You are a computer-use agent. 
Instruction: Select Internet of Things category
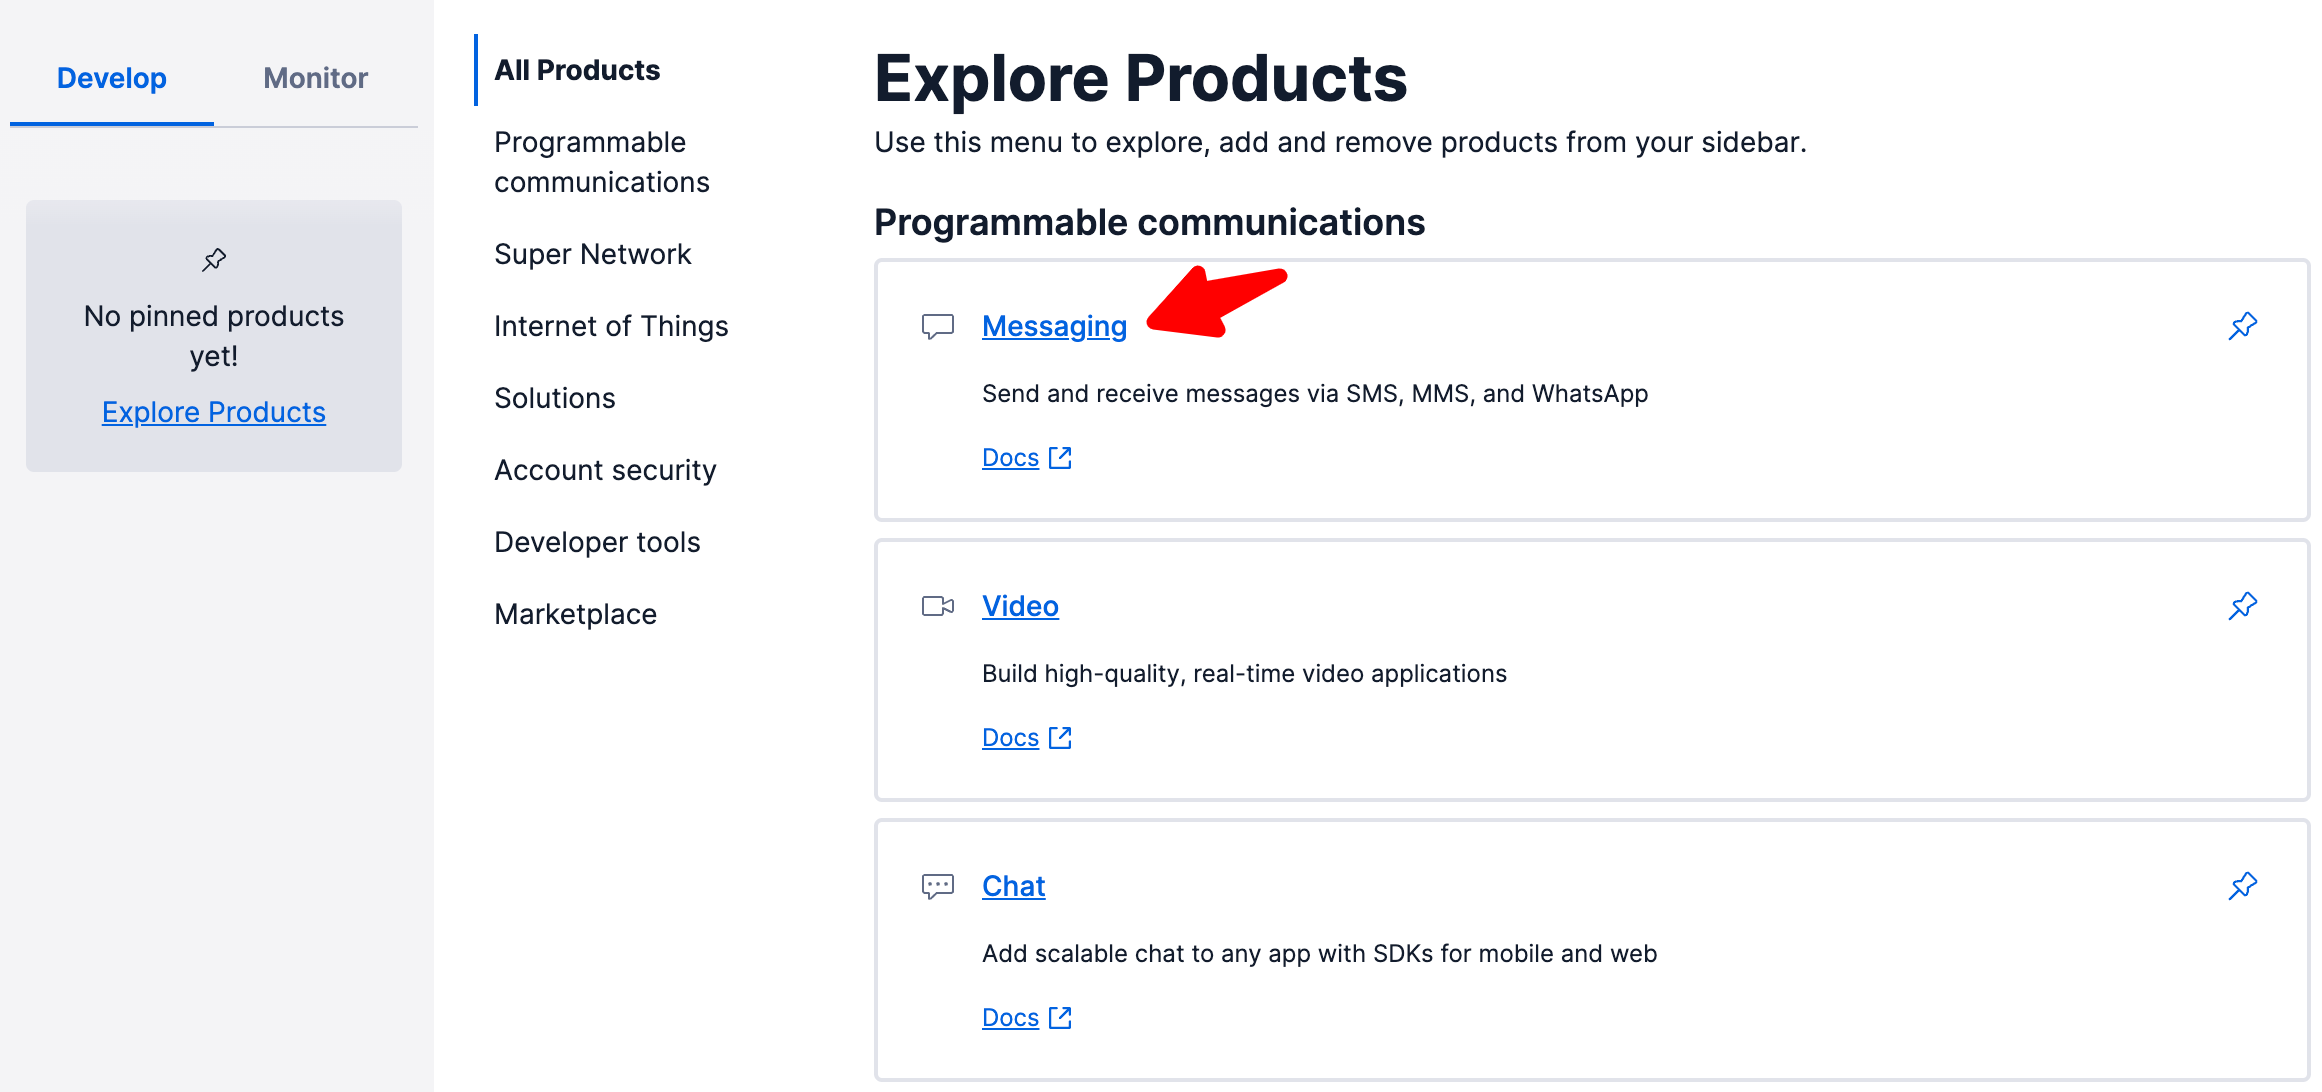[611, 326]
